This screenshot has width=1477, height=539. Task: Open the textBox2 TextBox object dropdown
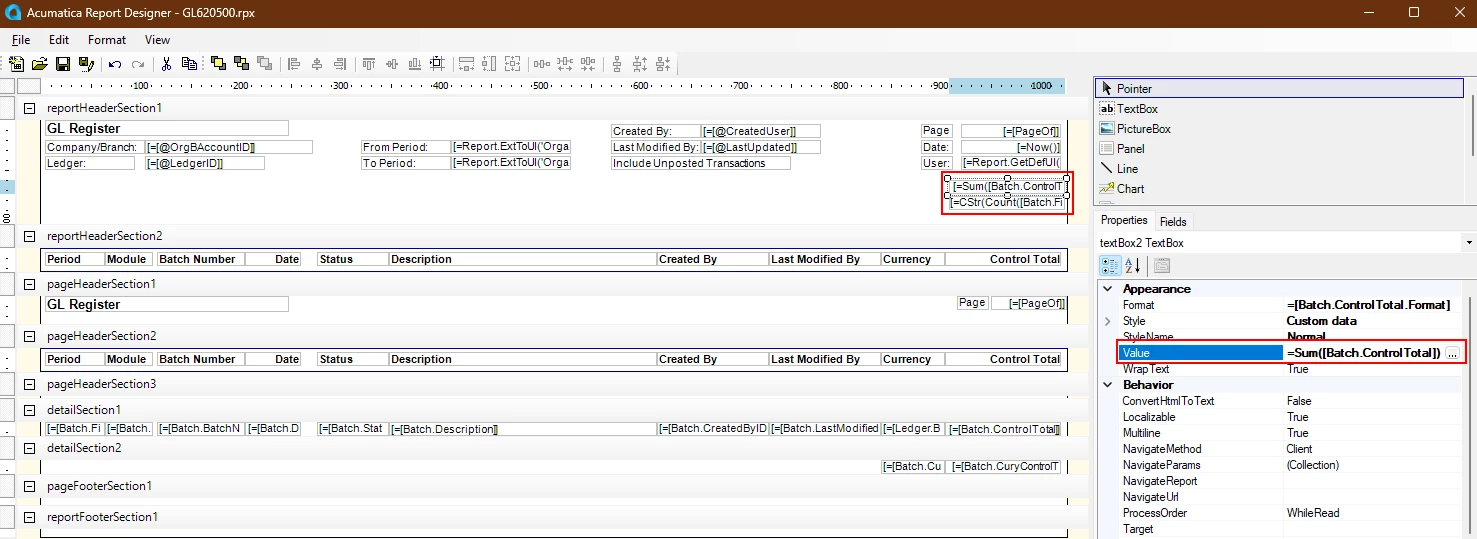[x=1469, y=243]
